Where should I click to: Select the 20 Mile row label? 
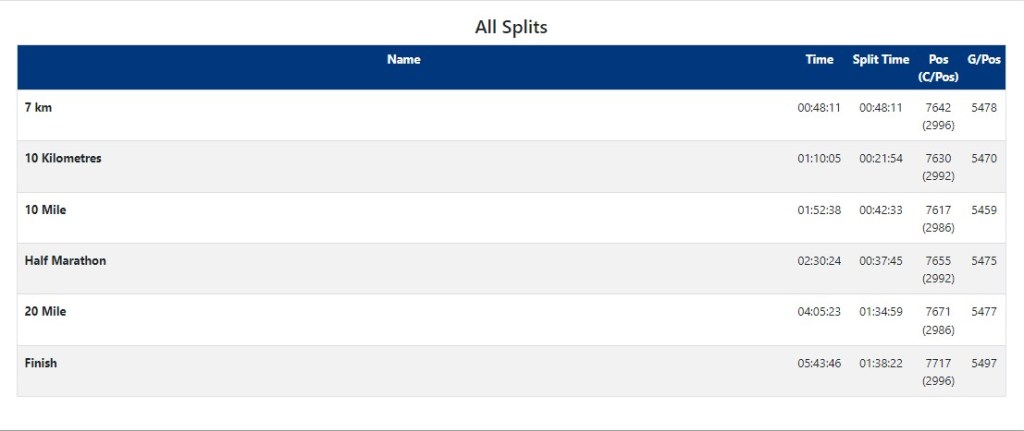tap(45, 312)
